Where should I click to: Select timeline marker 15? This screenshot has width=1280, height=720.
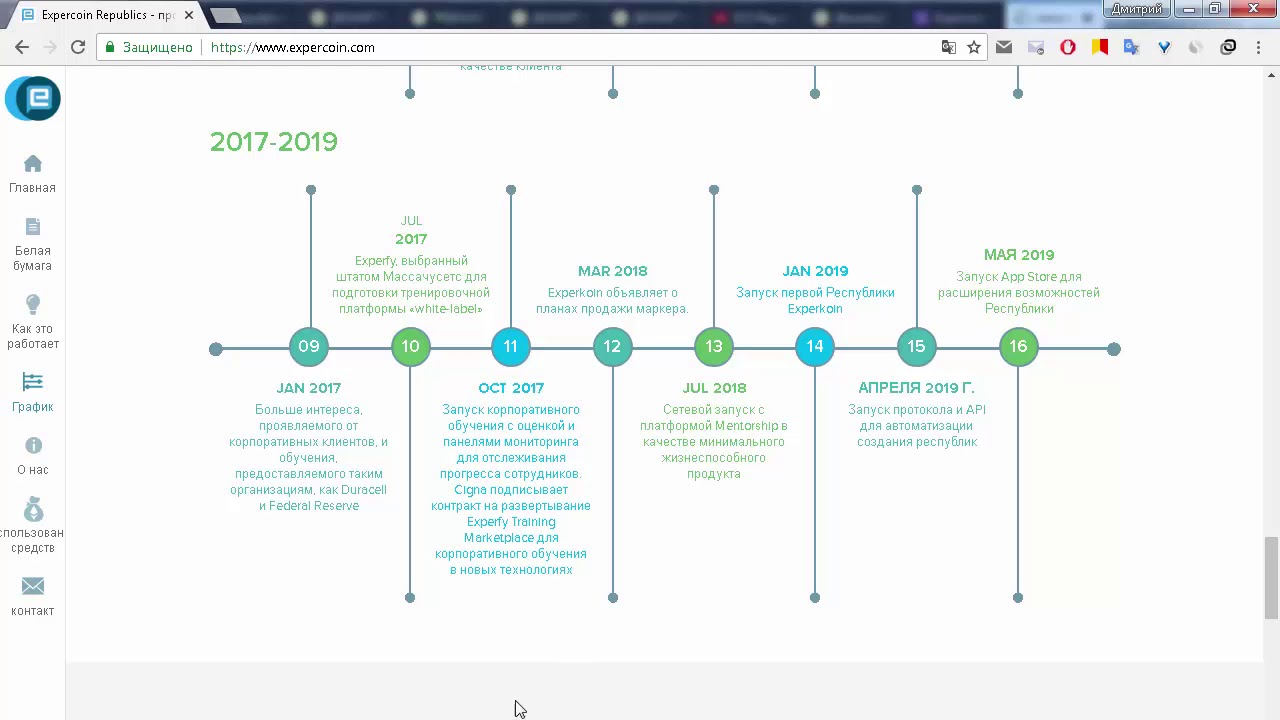[x=917, y=347]
